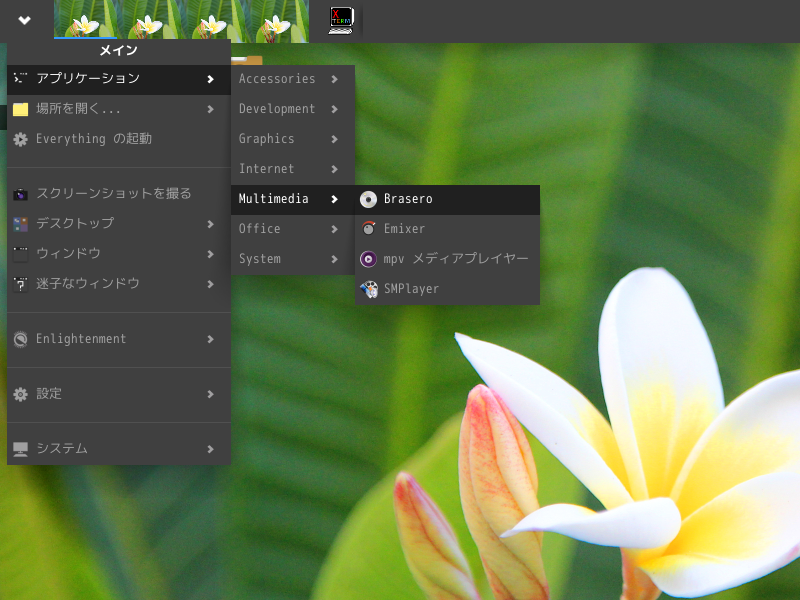Click the Brasero disc icon

[x=368, y=199]
